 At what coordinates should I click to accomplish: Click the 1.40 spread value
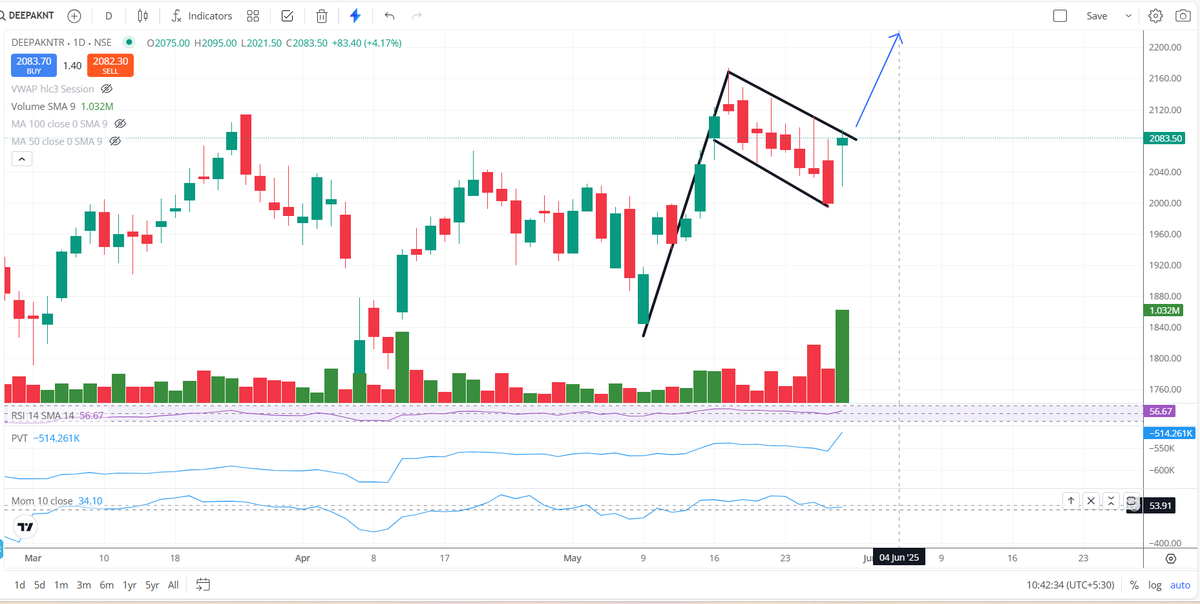(x=72, y=66)
